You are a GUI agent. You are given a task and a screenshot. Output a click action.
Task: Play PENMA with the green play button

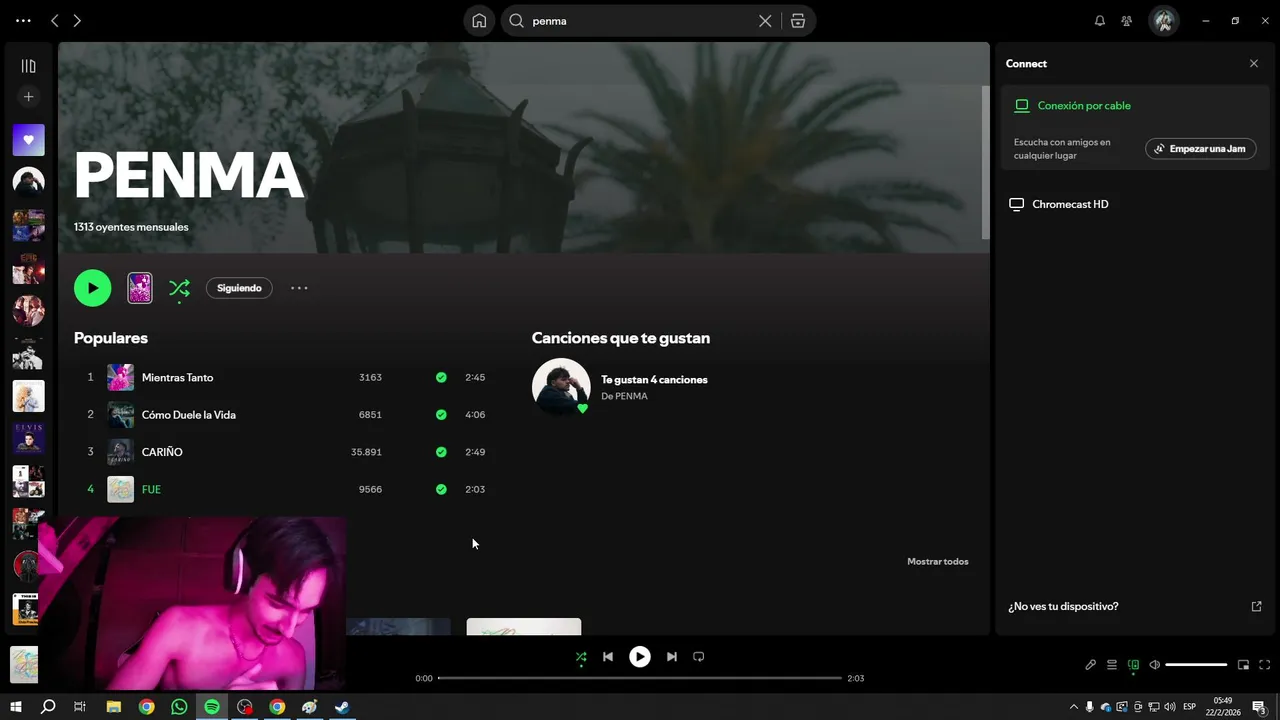92,288
